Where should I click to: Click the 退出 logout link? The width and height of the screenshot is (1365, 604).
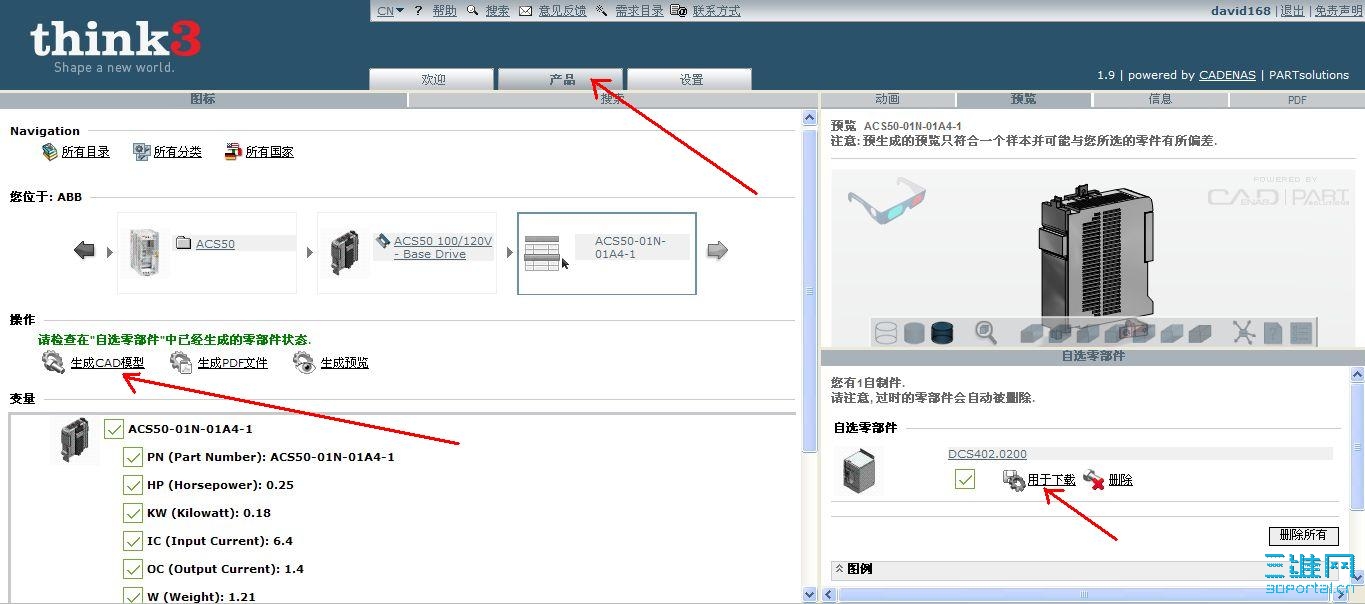(1293, 11)
